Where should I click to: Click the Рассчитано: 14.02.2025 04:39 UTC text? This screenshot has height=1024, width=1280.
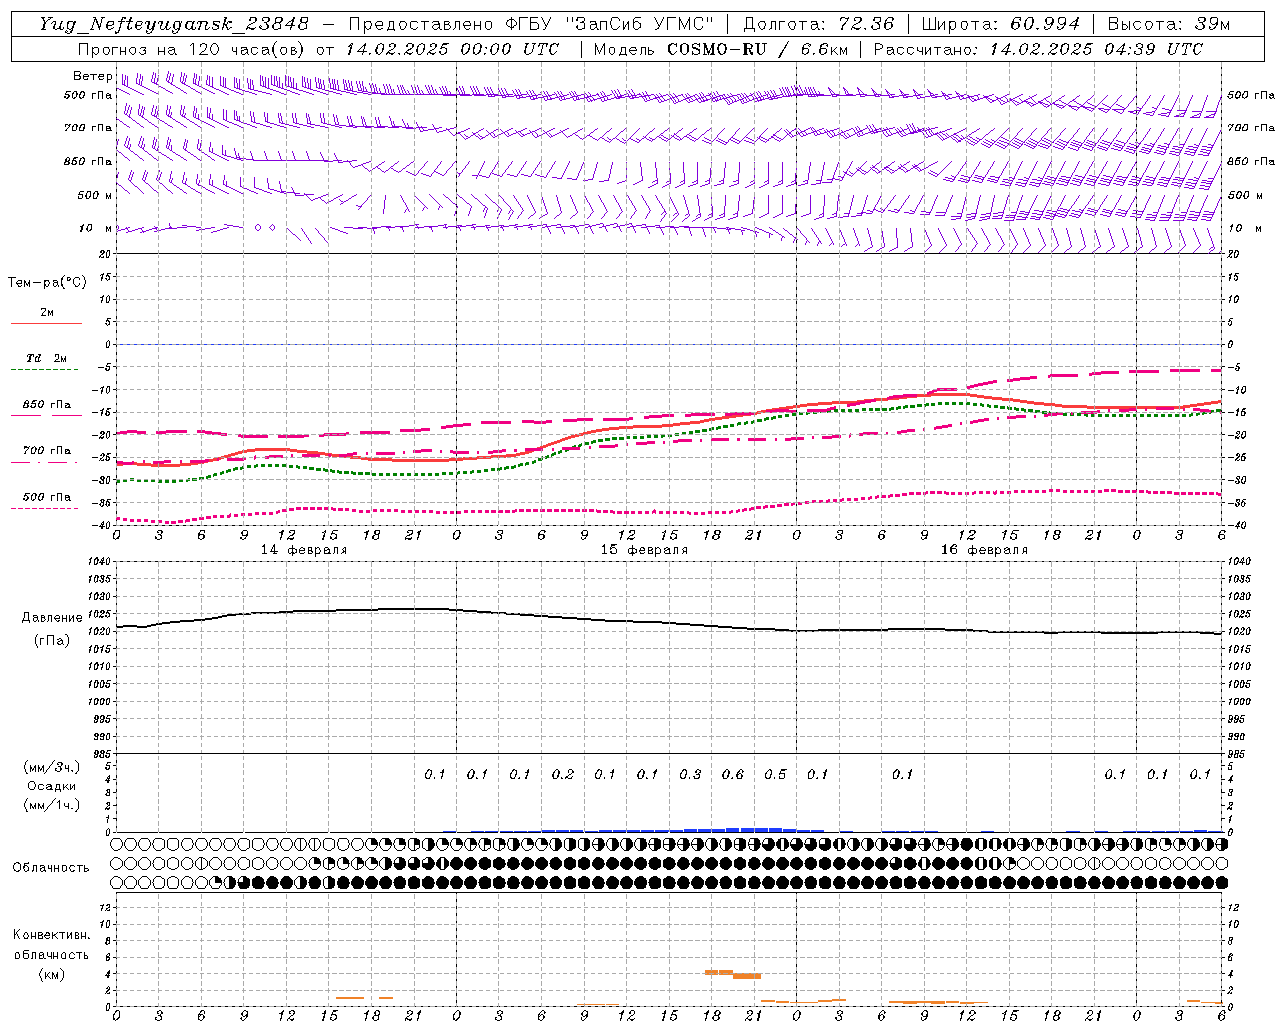[x=1038, y=49]
